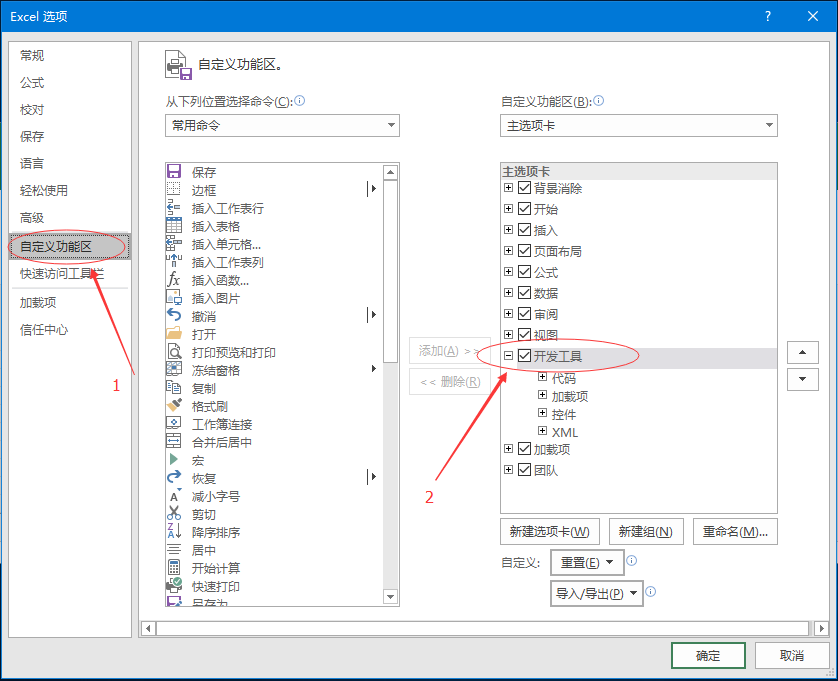Click the 降序排序 icon
The width and height of the screenshot is (838, 681).
tap(174, 531)
